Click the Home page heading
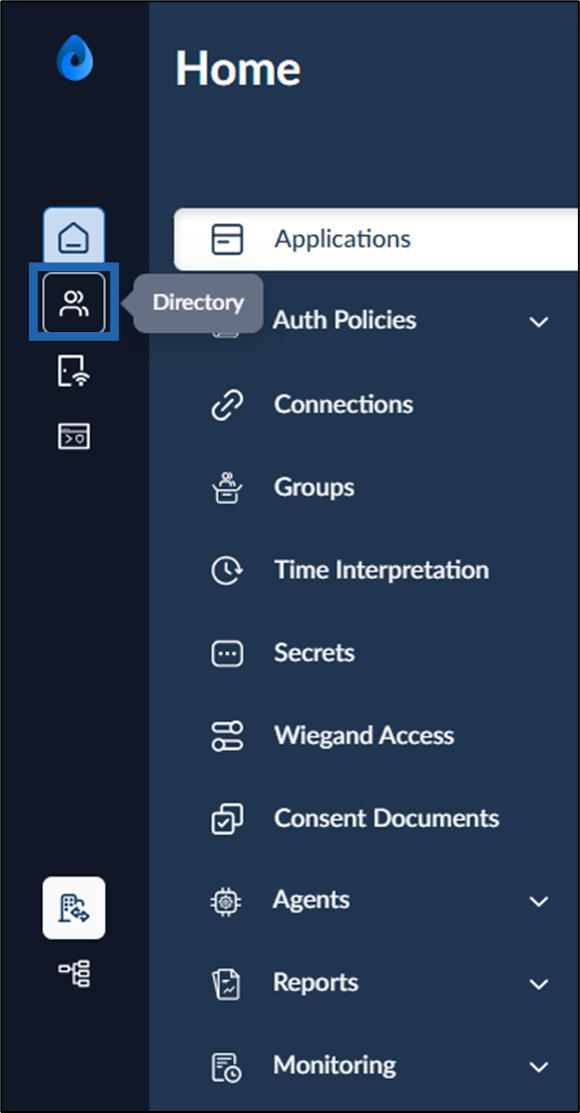Screen dimensions: 580x1113 (x=238, y=68)
